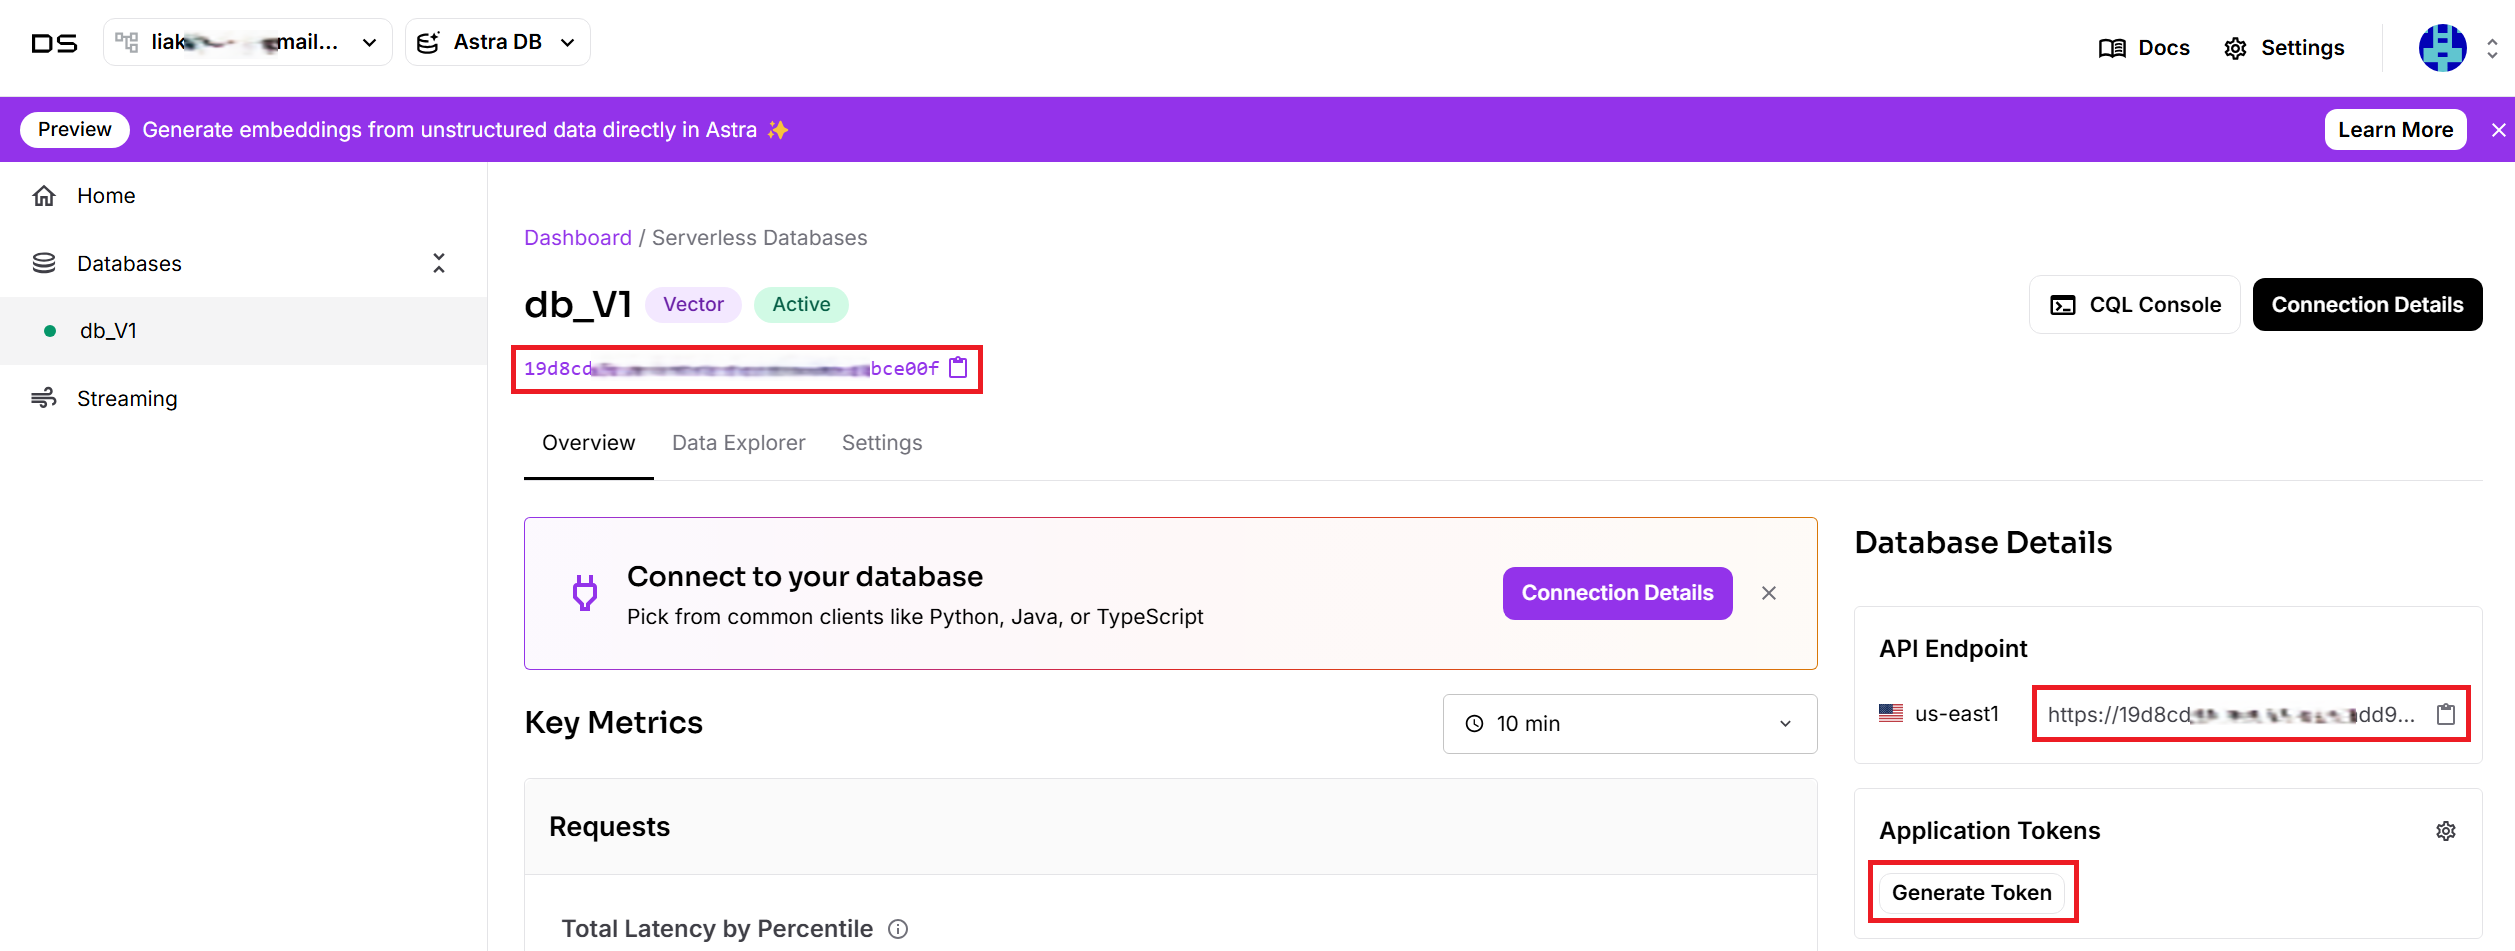The width and height of the screenshot is (2515, 951).
Task: Open Application Tokens gear settings
Action: [x=2445, y=831]
